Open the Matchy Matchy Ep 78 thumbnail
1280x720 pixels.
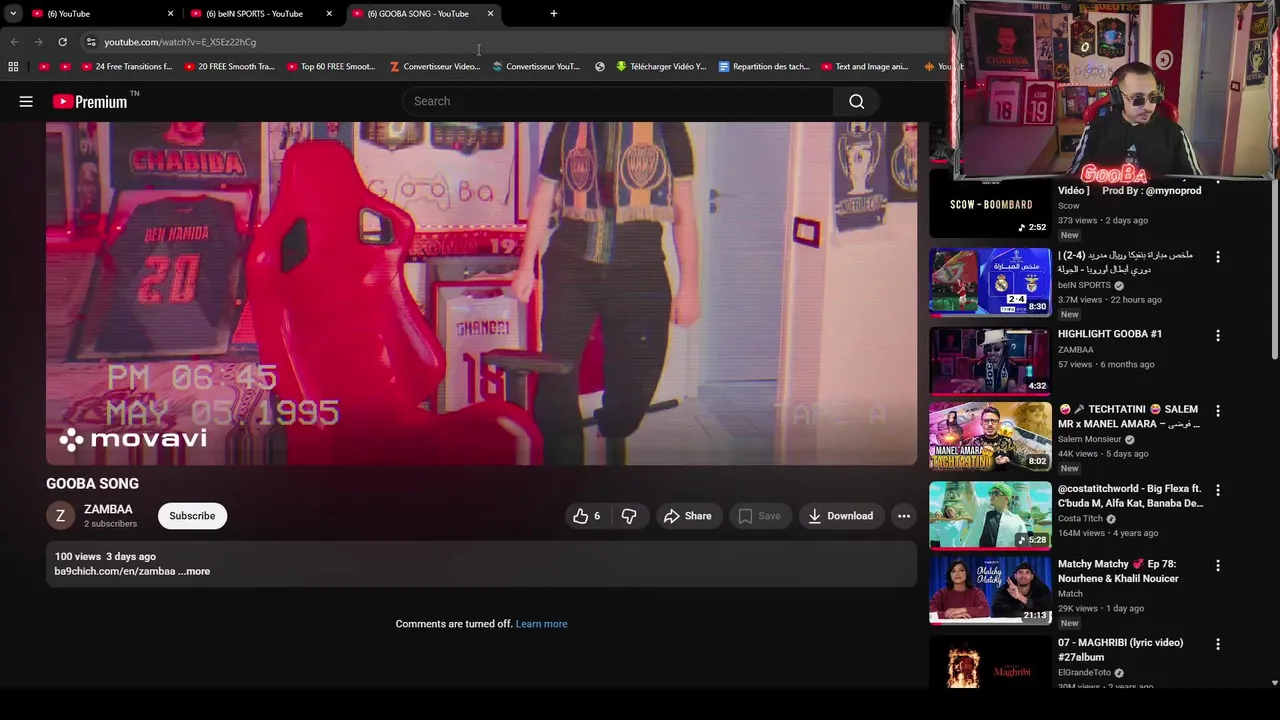tap(990, 590)
